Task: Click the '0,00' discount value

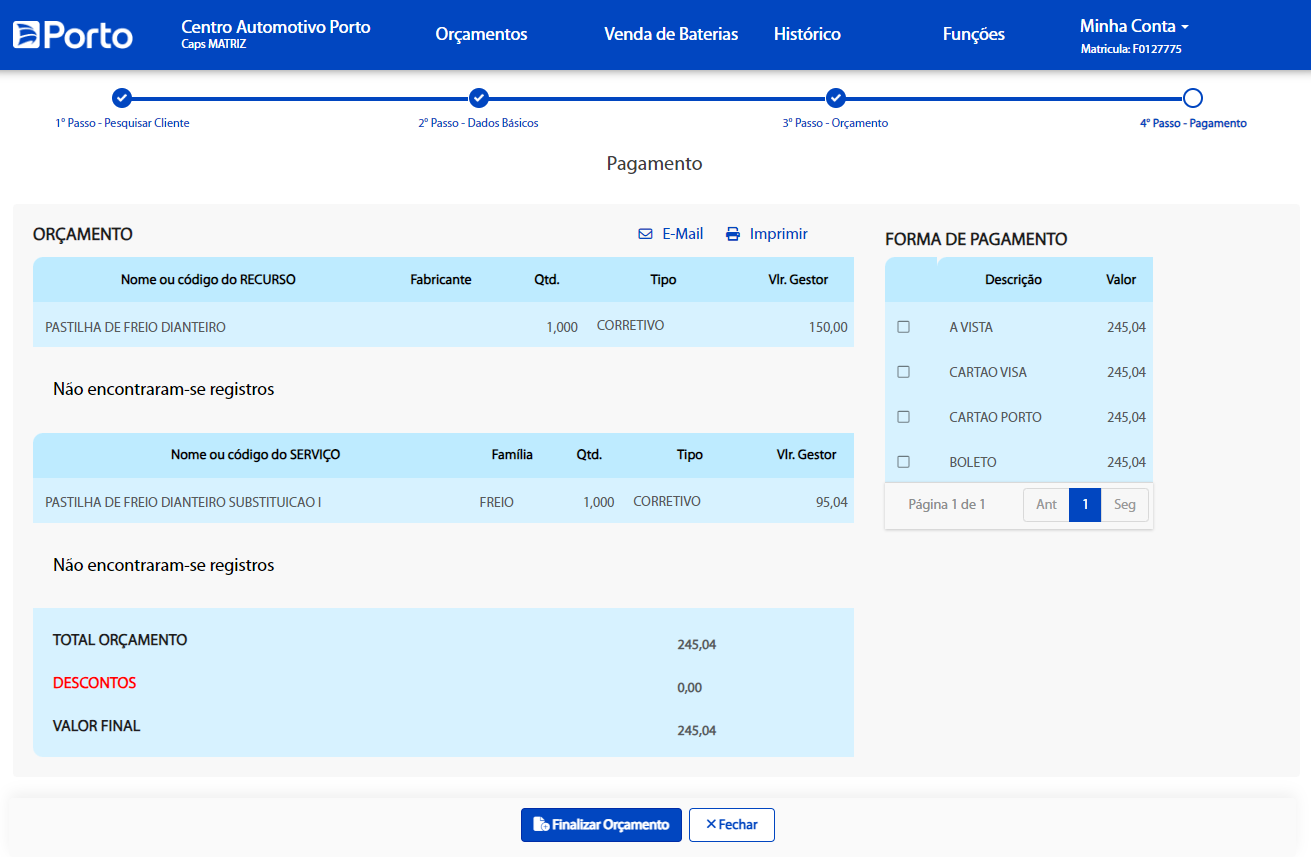Action: 689,688
